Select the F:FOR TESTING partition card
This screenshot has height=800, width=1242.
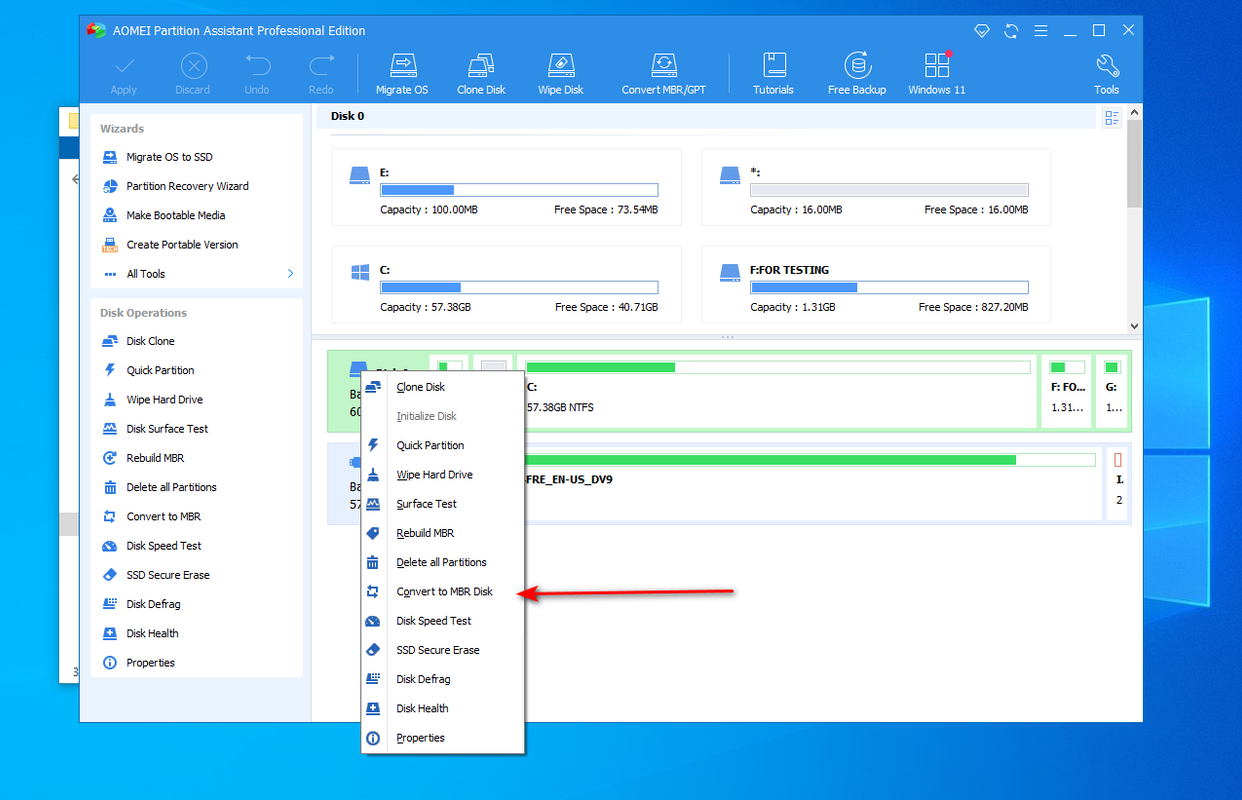(876, 284)
